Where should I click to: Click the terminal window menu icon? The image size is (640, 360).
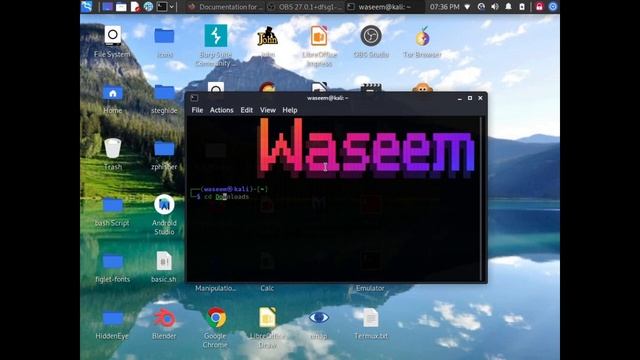pyautogui.click(x=194, y=98)
